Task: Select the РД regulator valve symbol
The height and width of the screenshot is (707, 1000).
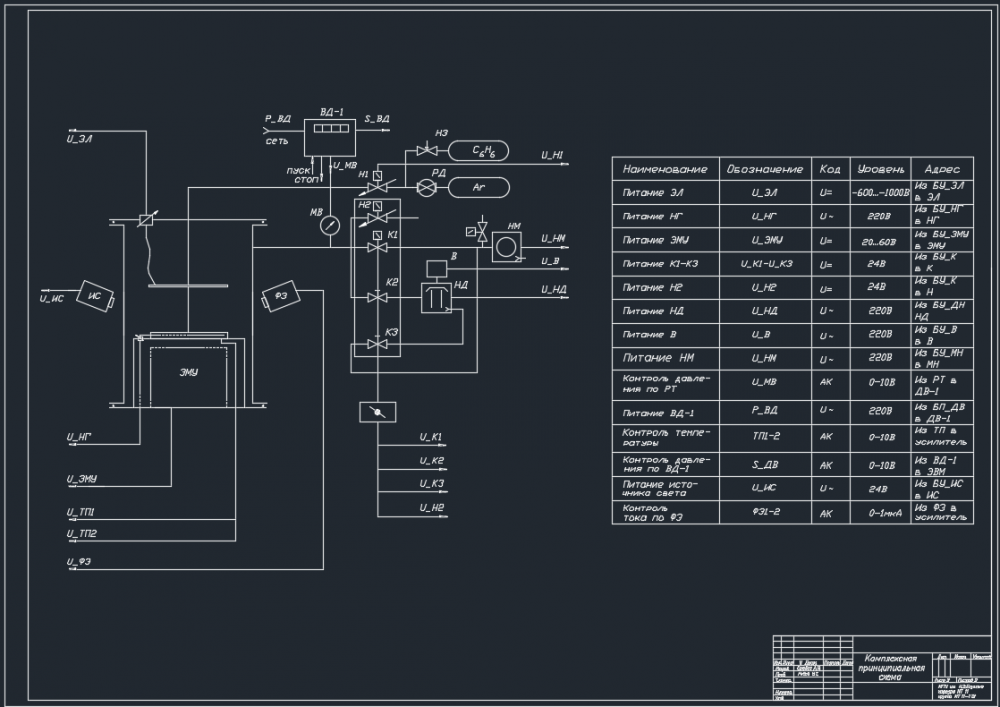Action: [426, 187]
